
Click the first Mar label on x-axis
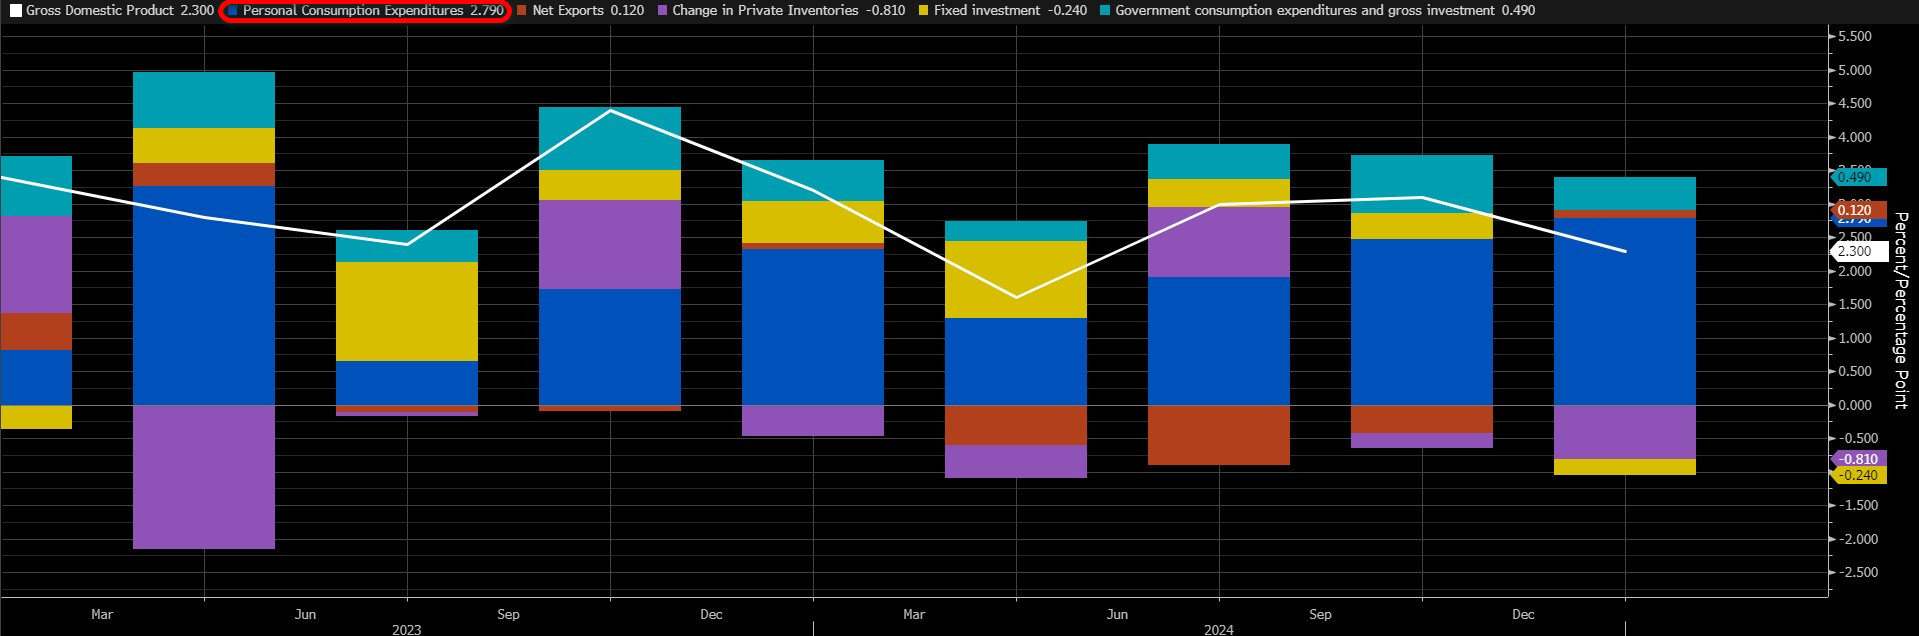pyautogui.click(x=102, y=614)
